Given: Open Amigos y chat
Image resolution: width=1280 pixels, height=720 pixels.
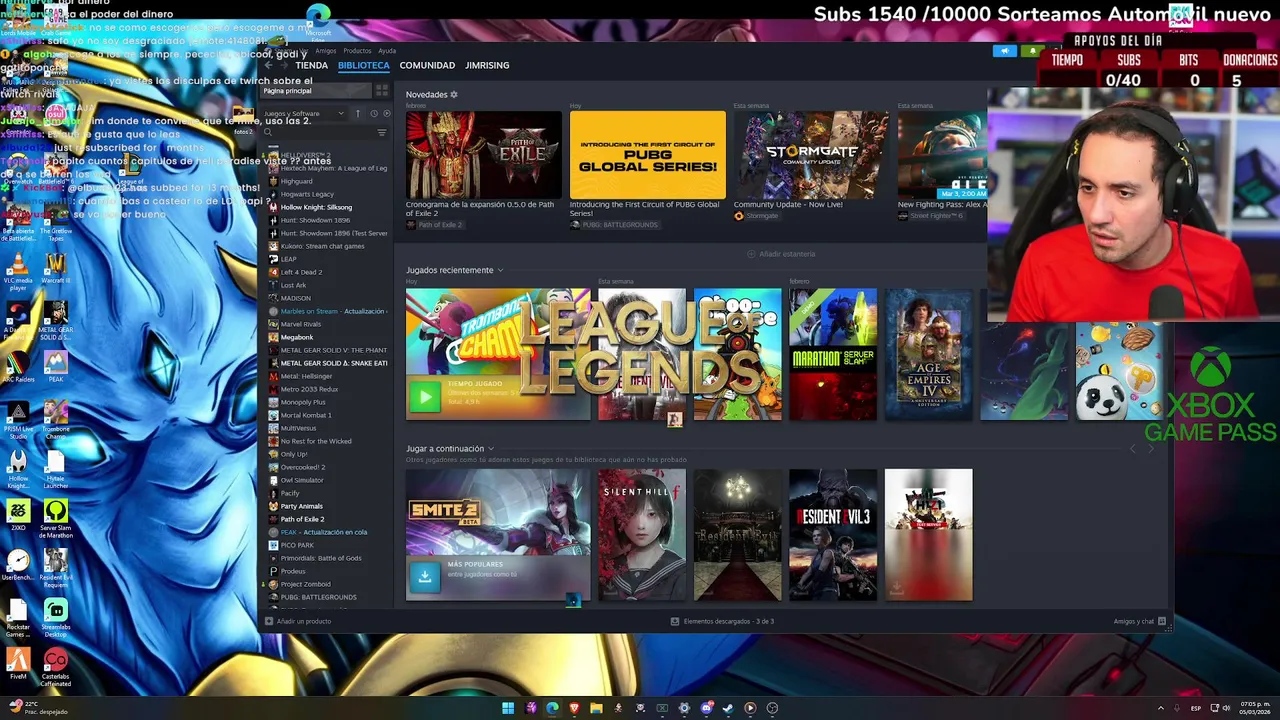Looking at the screenshot, I should 1140,621.
